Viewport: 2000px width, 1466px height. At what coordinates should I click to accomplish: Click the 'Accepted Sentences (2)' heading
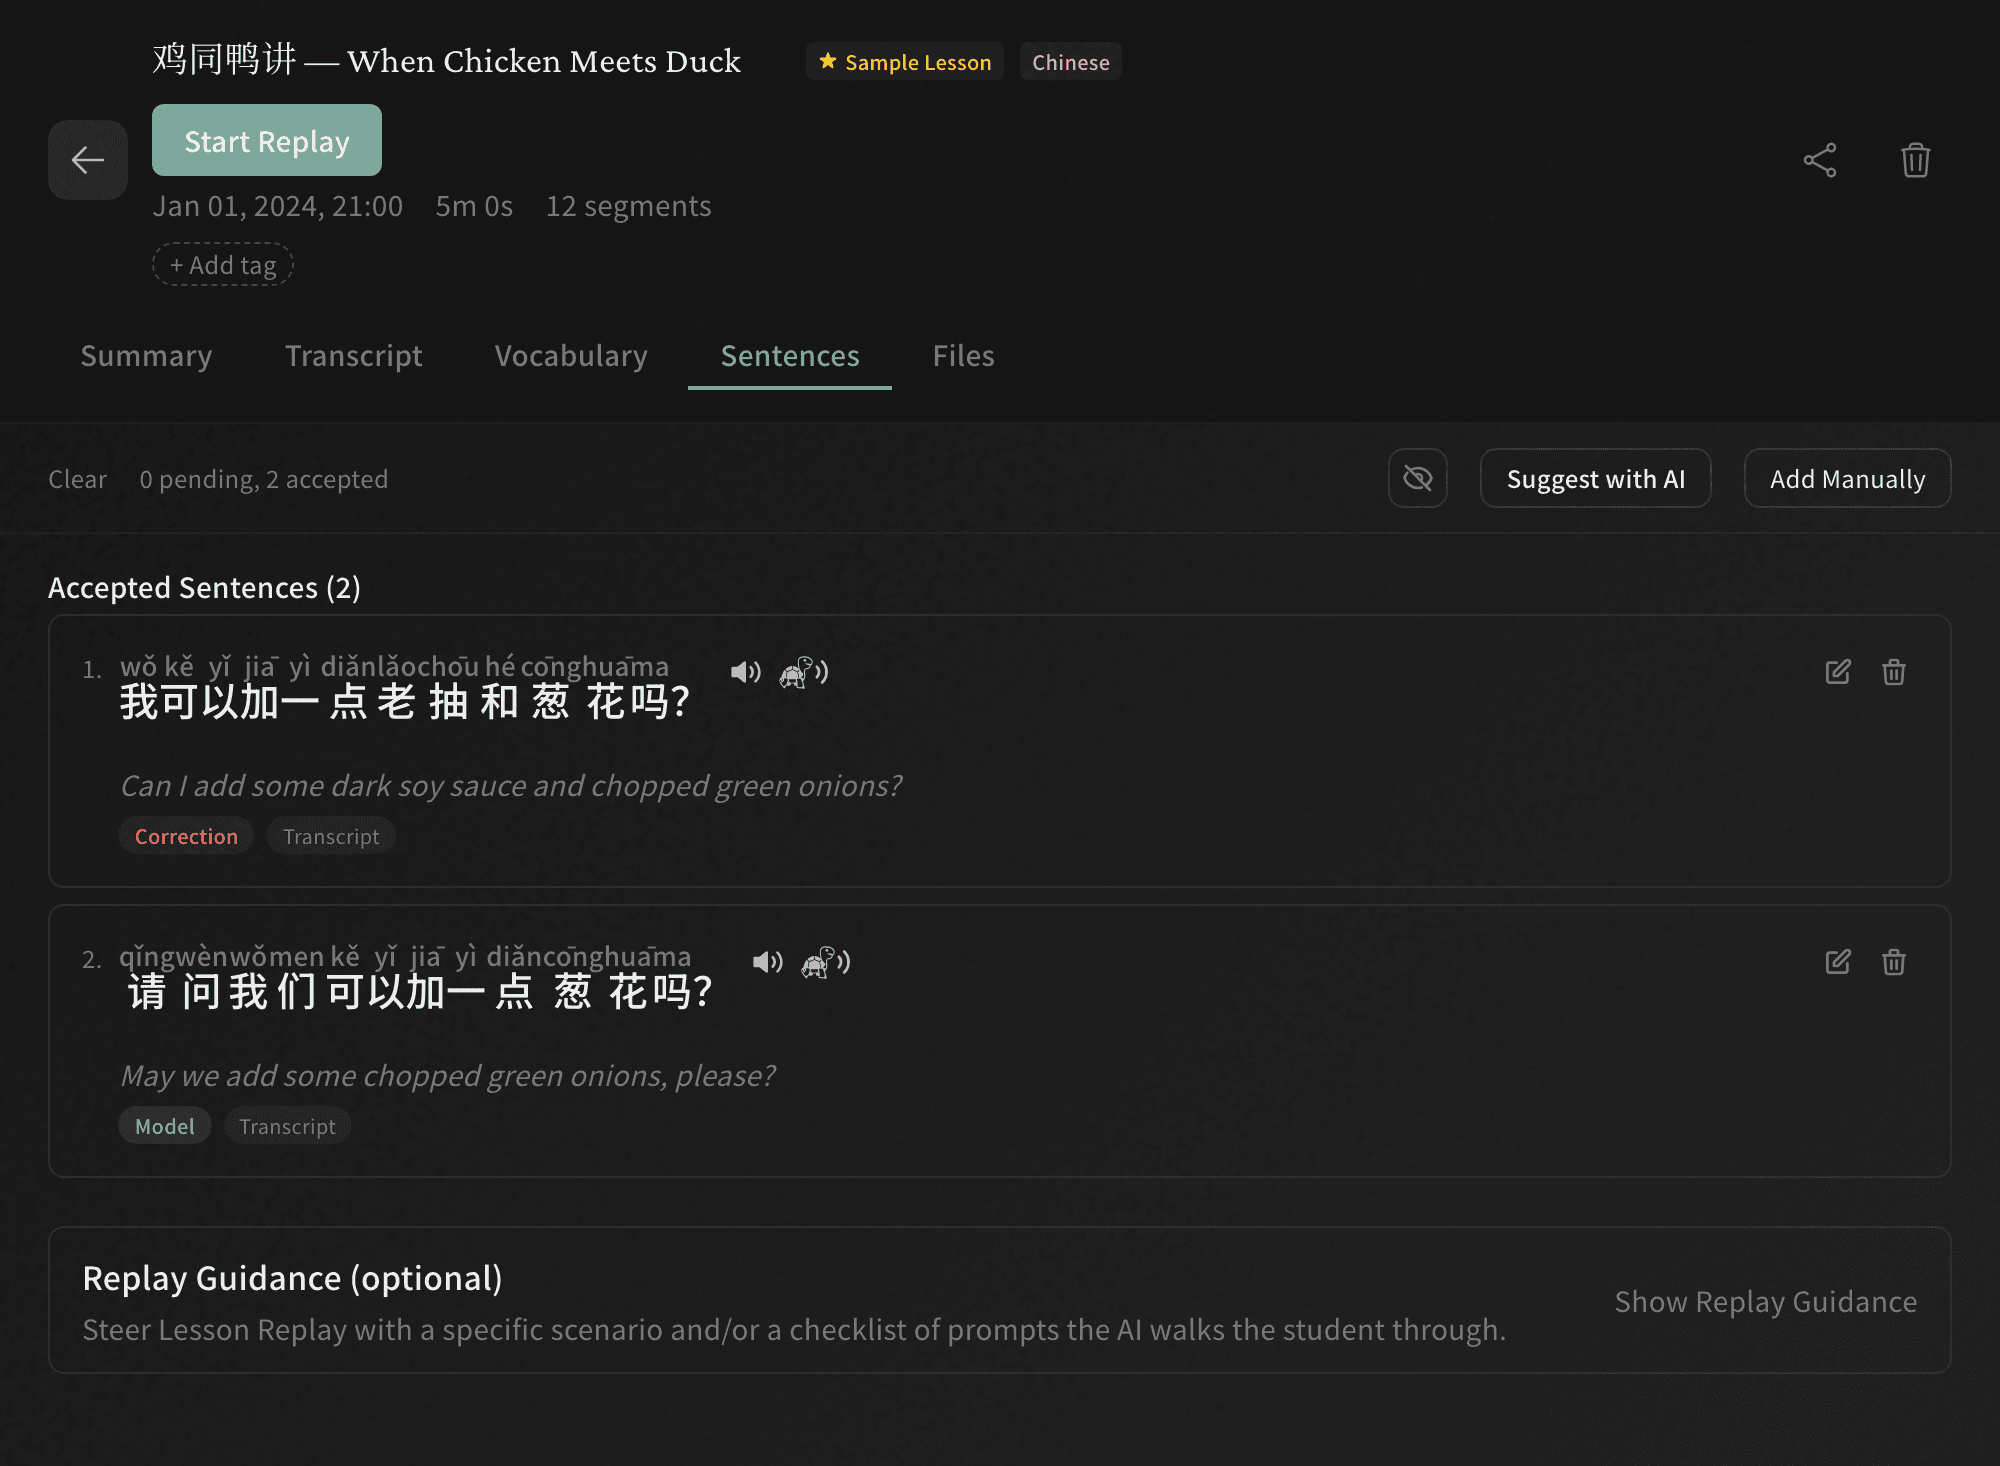[204, 588]
